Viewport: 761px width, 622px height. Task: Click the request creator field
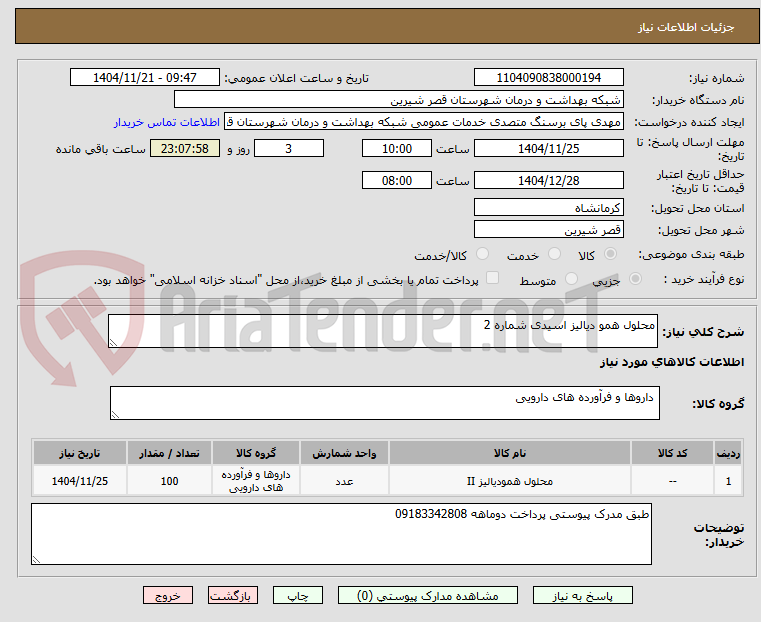click(x=424, y=122)
